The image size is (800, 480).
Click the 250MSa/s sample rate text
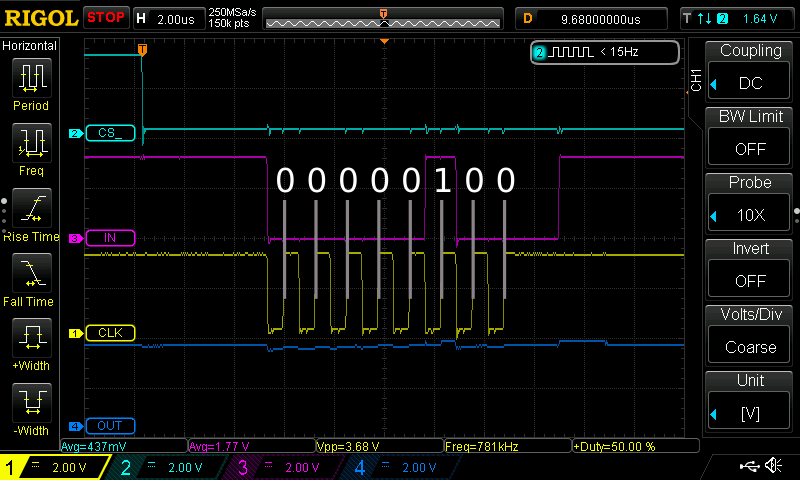[x=232, y=12]
